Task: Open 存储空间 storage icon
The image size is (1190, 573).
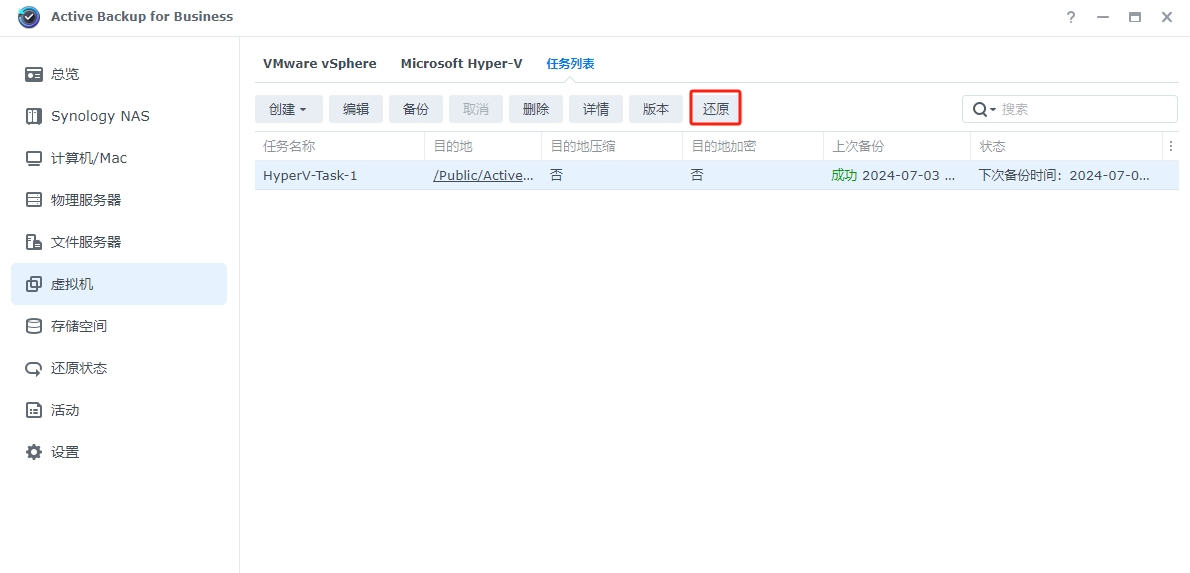Action: coord(34,326)
